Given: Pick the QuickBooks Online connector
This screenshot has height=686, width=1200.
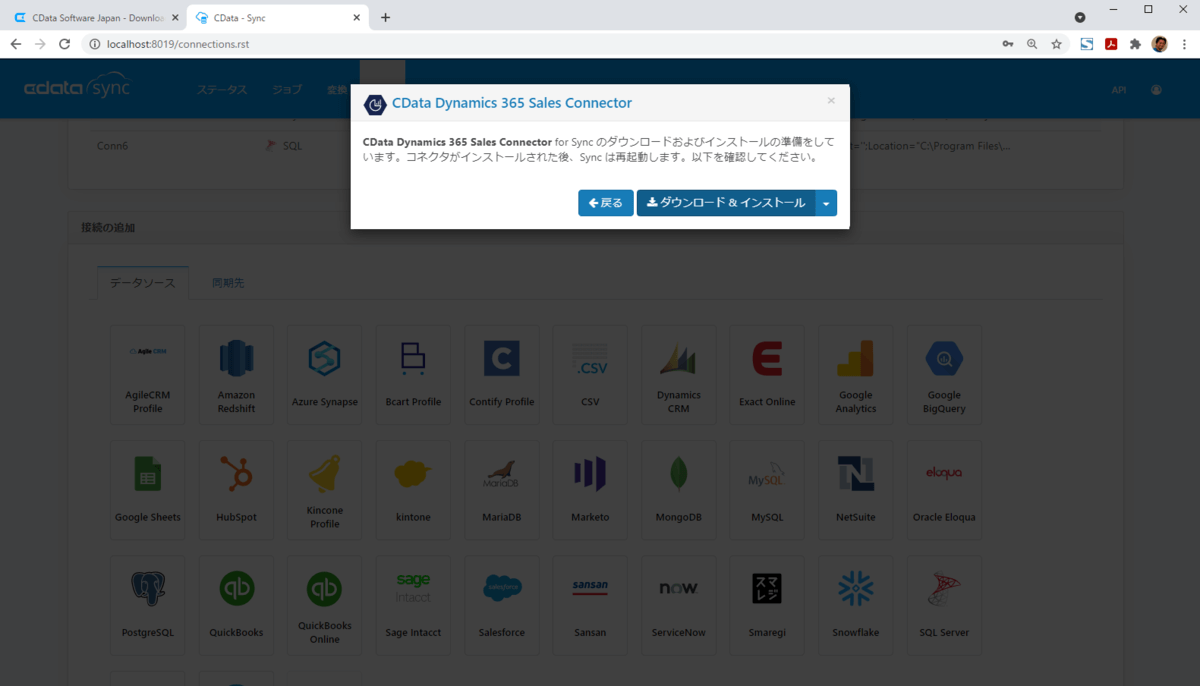Looking at the screenshot, I should coord(325,605).
